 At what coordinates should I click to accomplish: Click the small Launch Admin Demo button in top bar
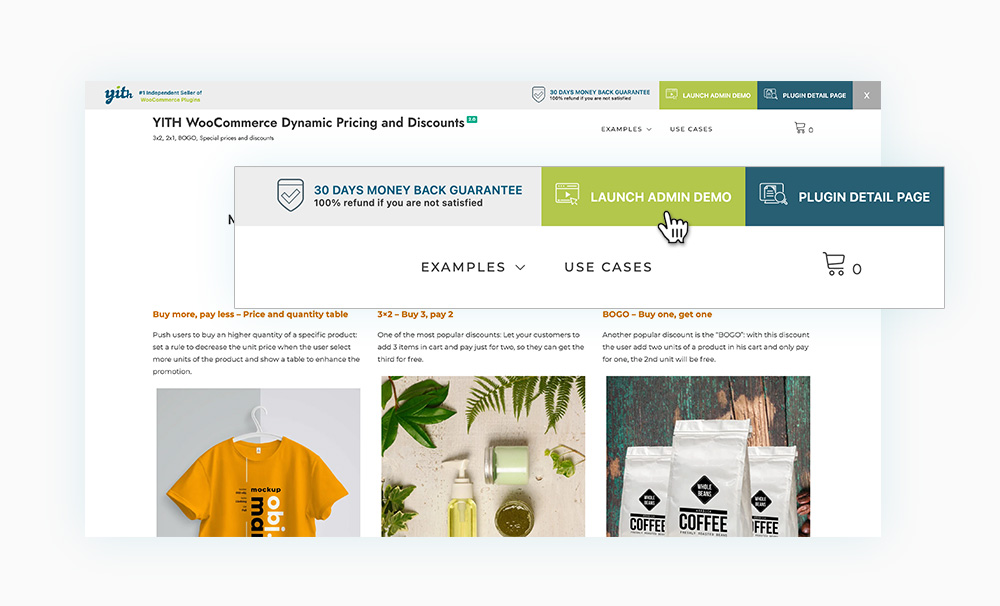pos(708,95)
